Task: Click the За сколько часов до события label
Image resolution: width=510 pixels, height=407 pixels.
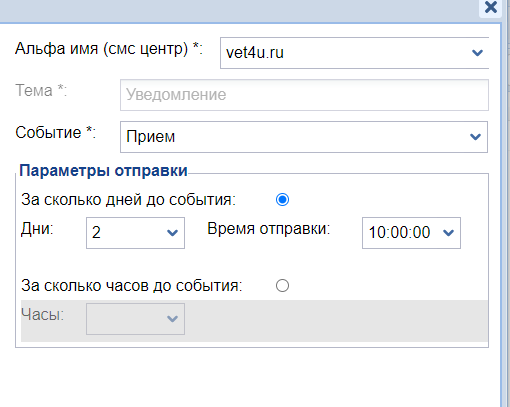Action: pyautogui.click(x=132, y=286)
